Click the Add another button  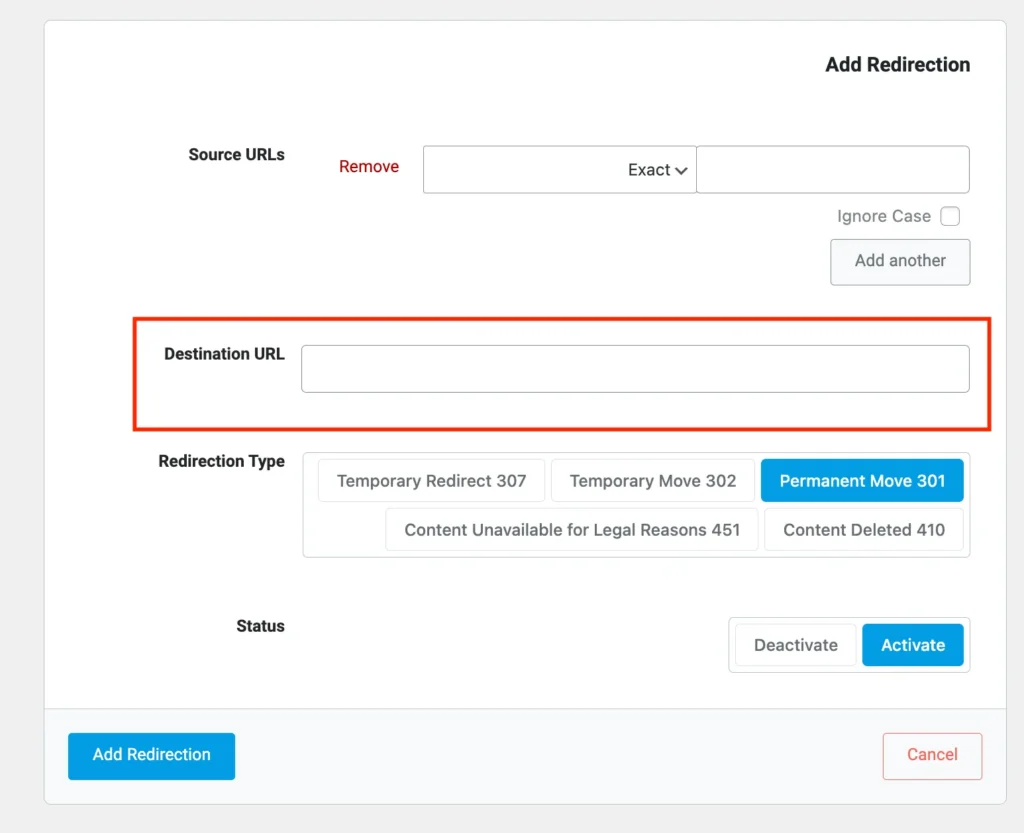(x=900, y=262)
